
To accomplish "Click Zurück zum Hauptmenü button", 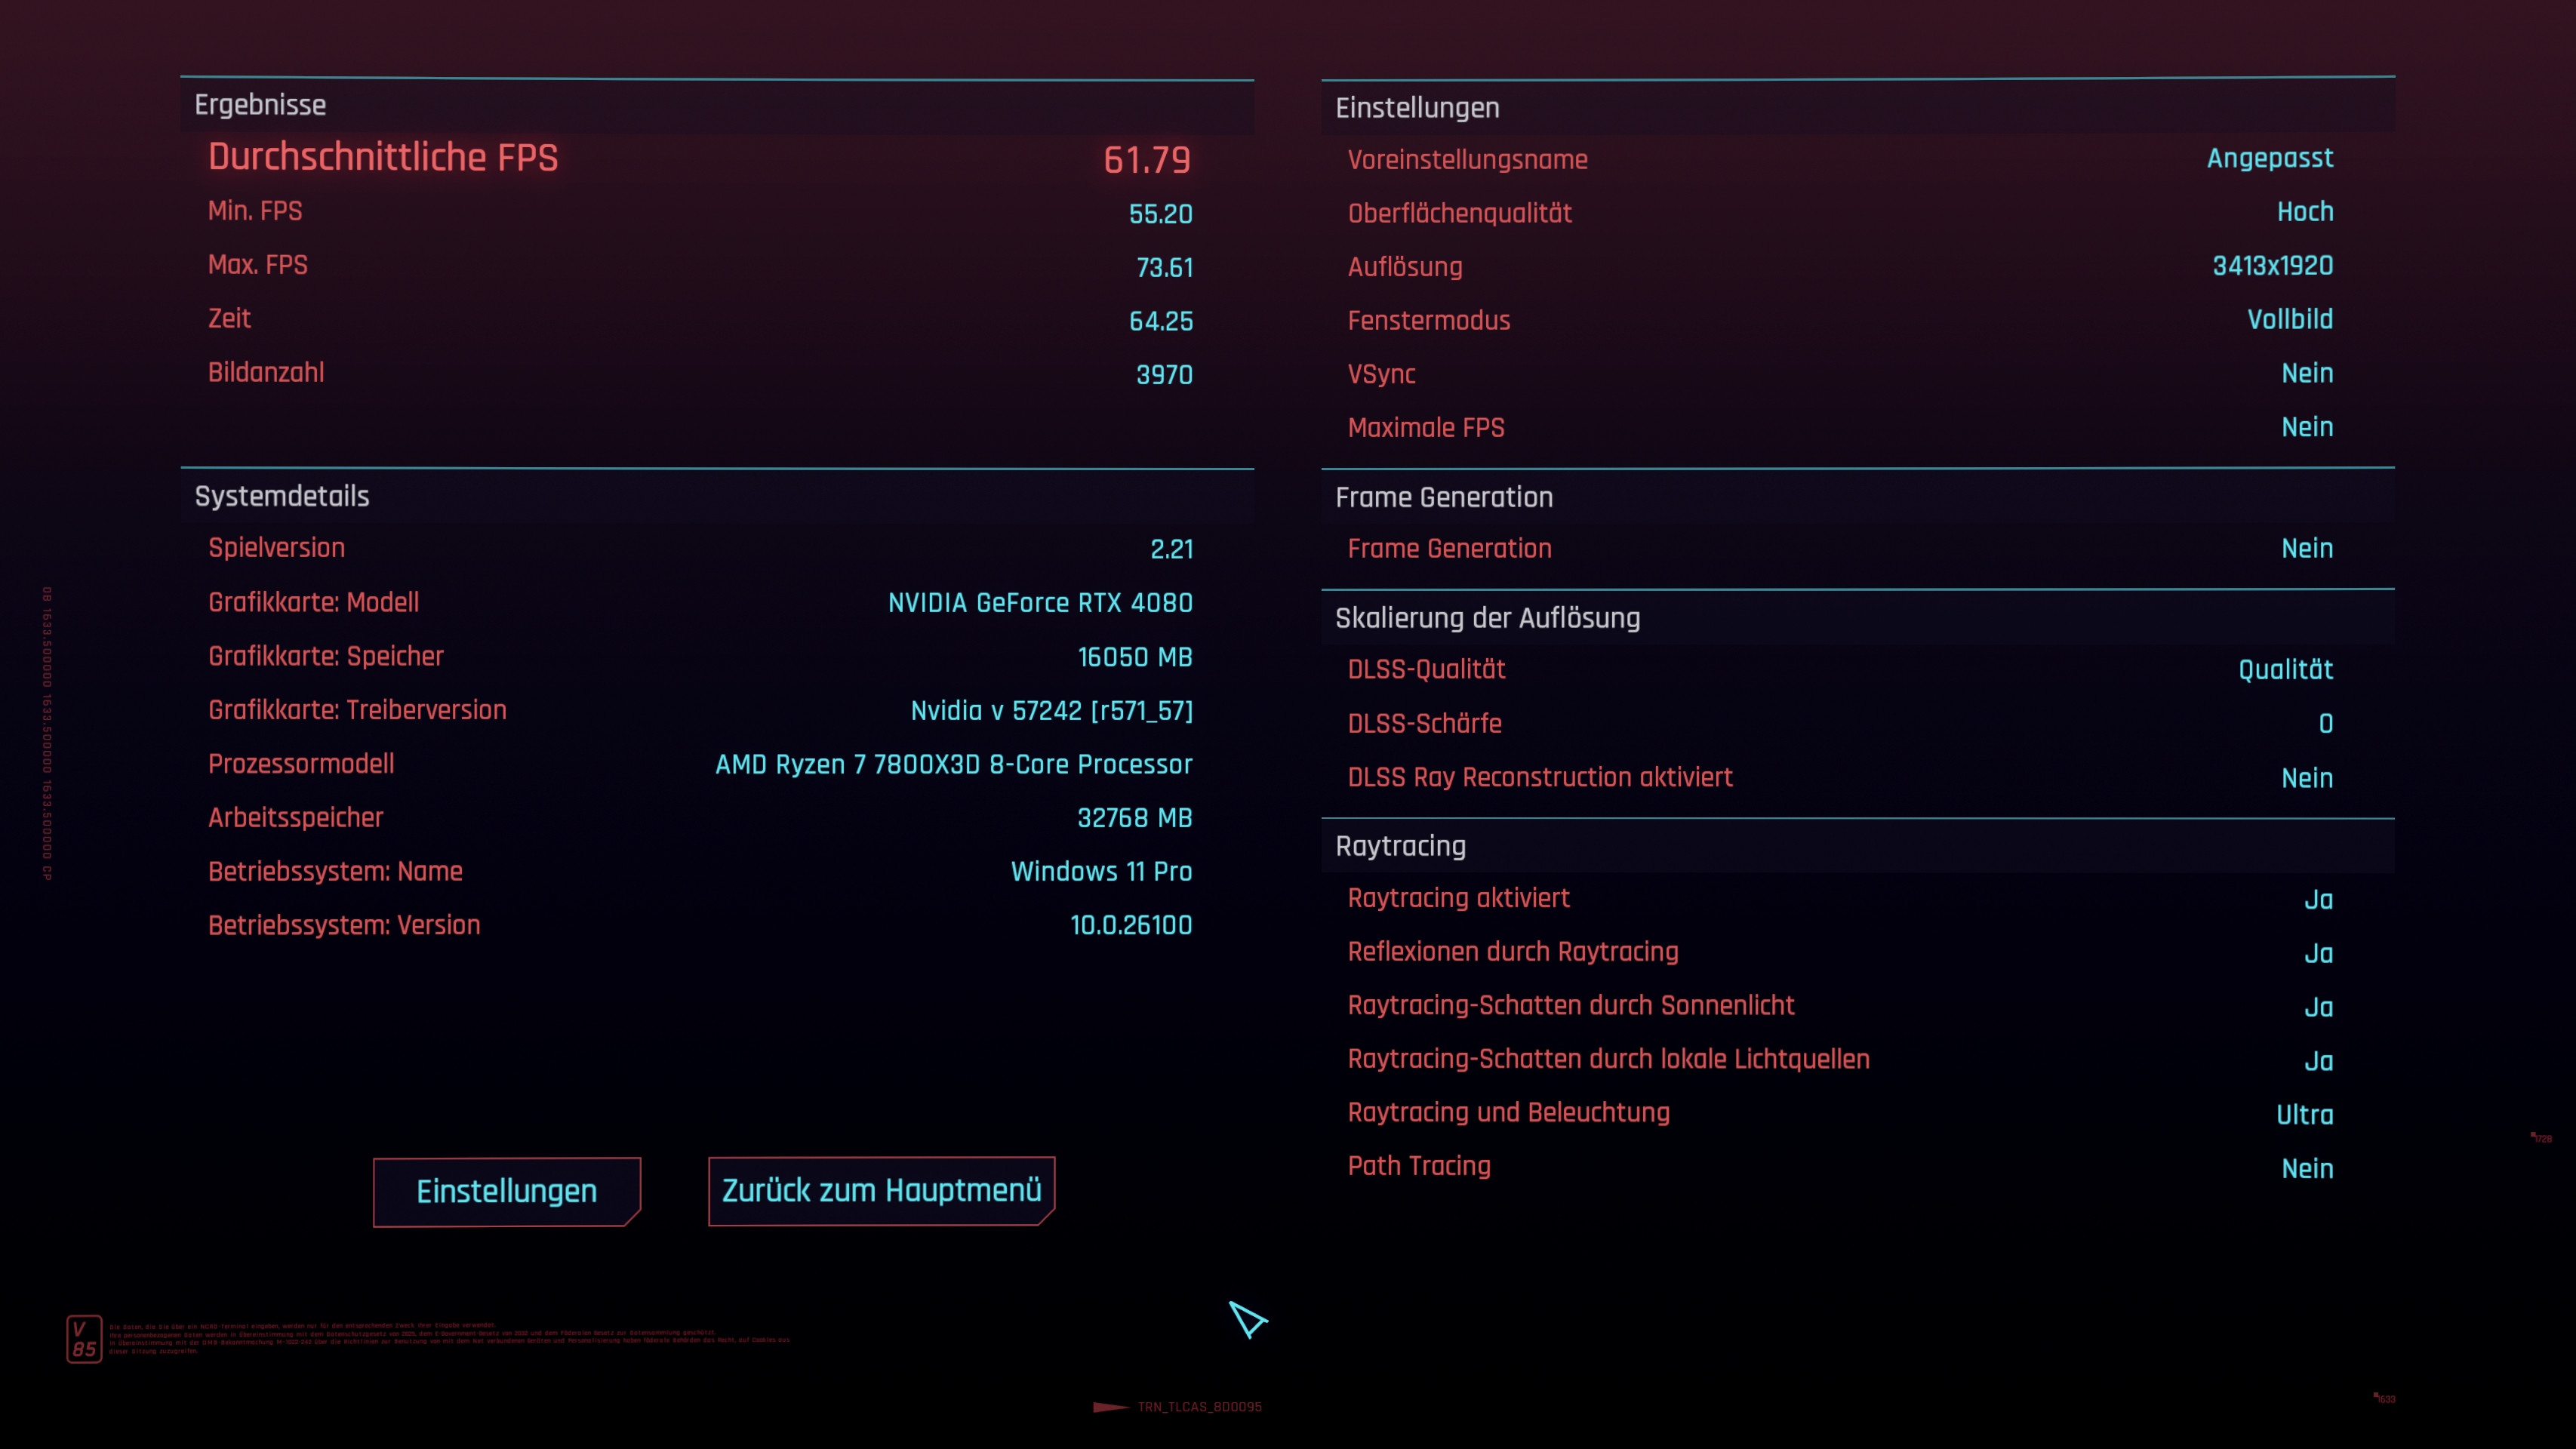I will pos(881,1190).
